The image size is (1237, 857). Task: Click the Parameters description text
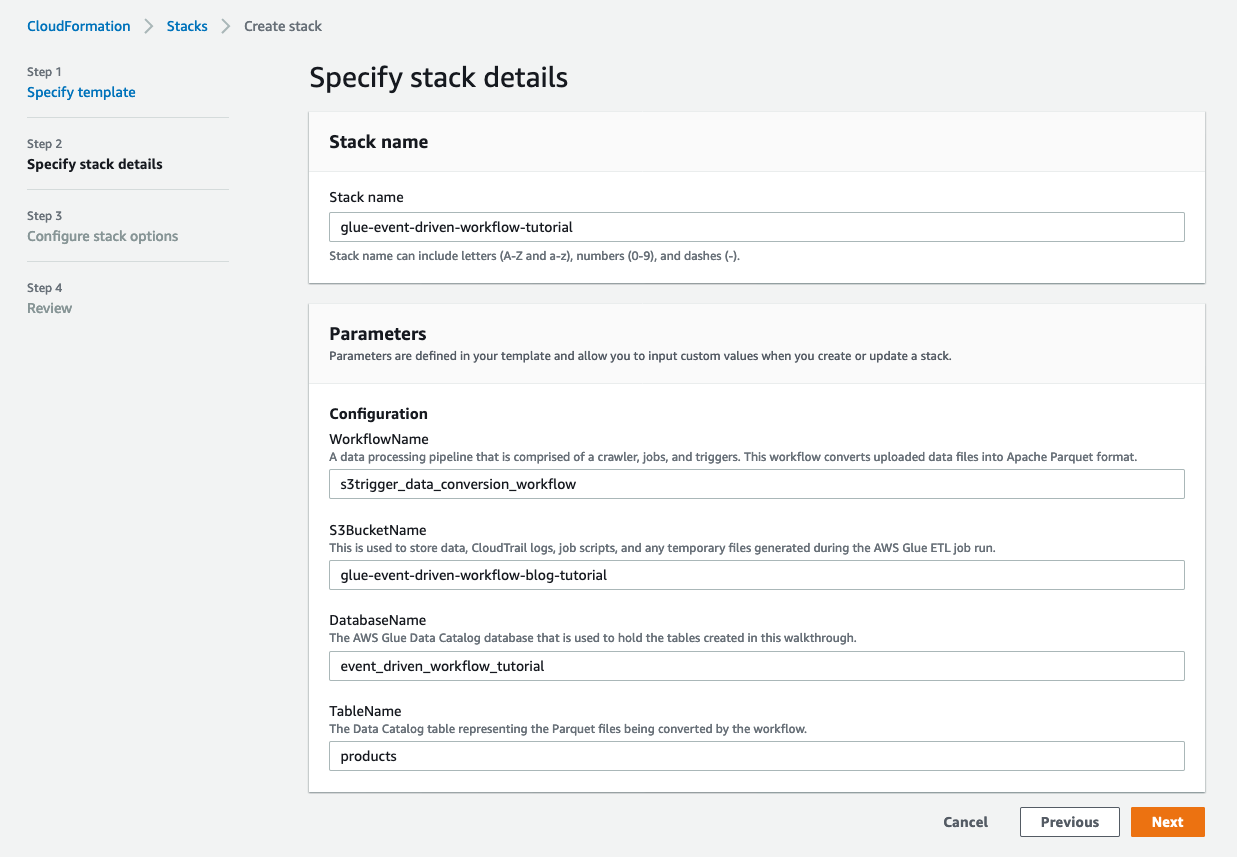pos(640,356)
